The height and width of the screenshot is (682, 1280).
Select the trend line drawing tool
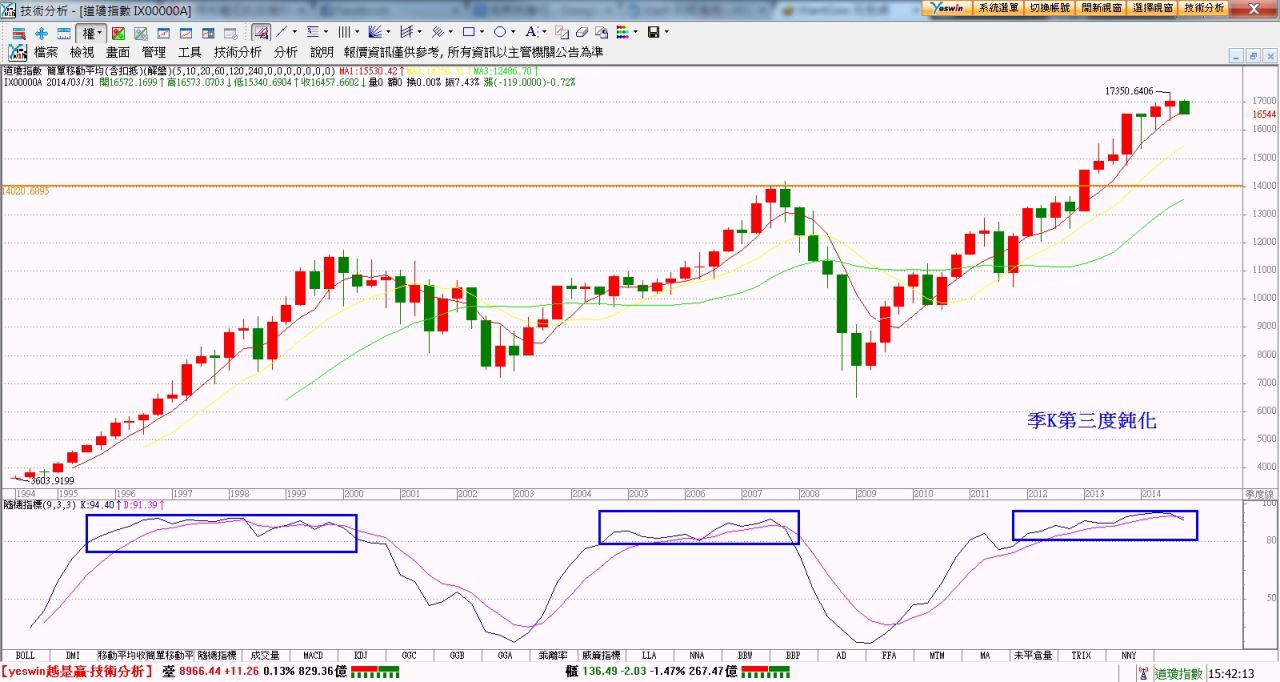[281, 33]
